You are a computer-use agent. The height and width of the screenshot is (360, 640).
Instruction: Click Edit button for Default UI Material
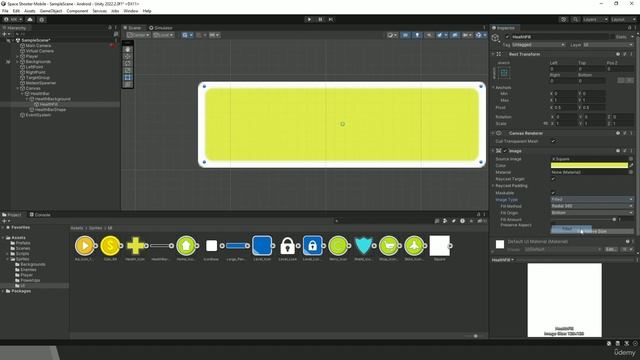[610, 249]
